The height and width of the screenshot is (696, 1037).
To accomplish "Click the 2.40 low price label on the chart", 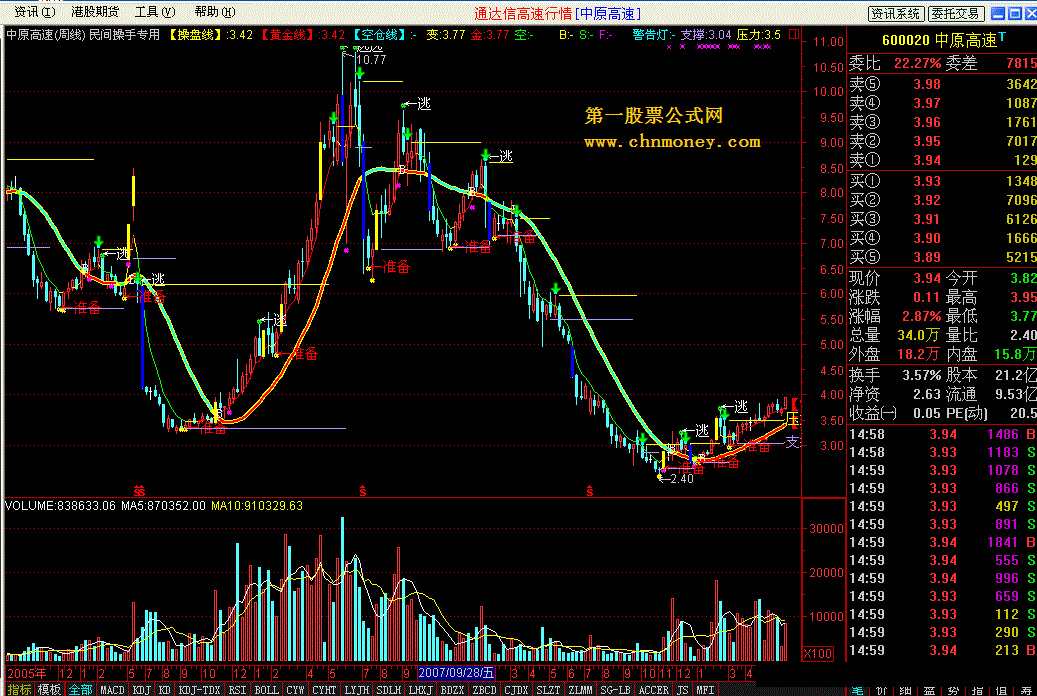I will click(681, 478).
